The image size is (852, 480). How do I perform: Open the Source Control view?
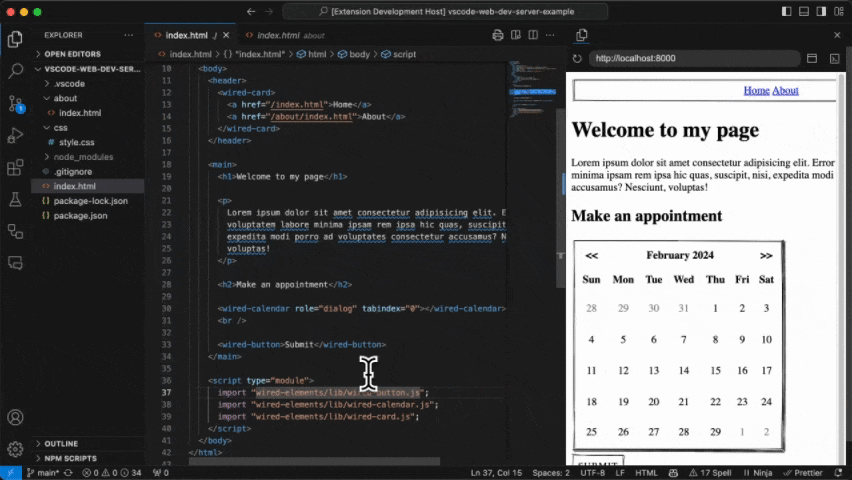pyautogui.click(x=15, y=103)
